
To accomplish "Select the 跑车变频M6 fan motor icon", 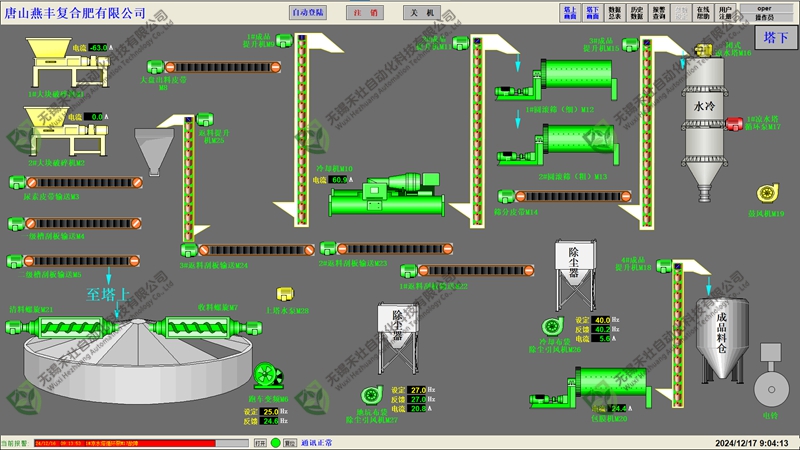I will point(270,376).
